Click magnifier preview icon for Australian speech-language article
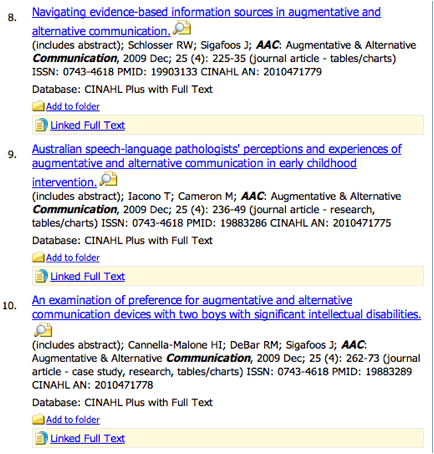 (109, 179)
